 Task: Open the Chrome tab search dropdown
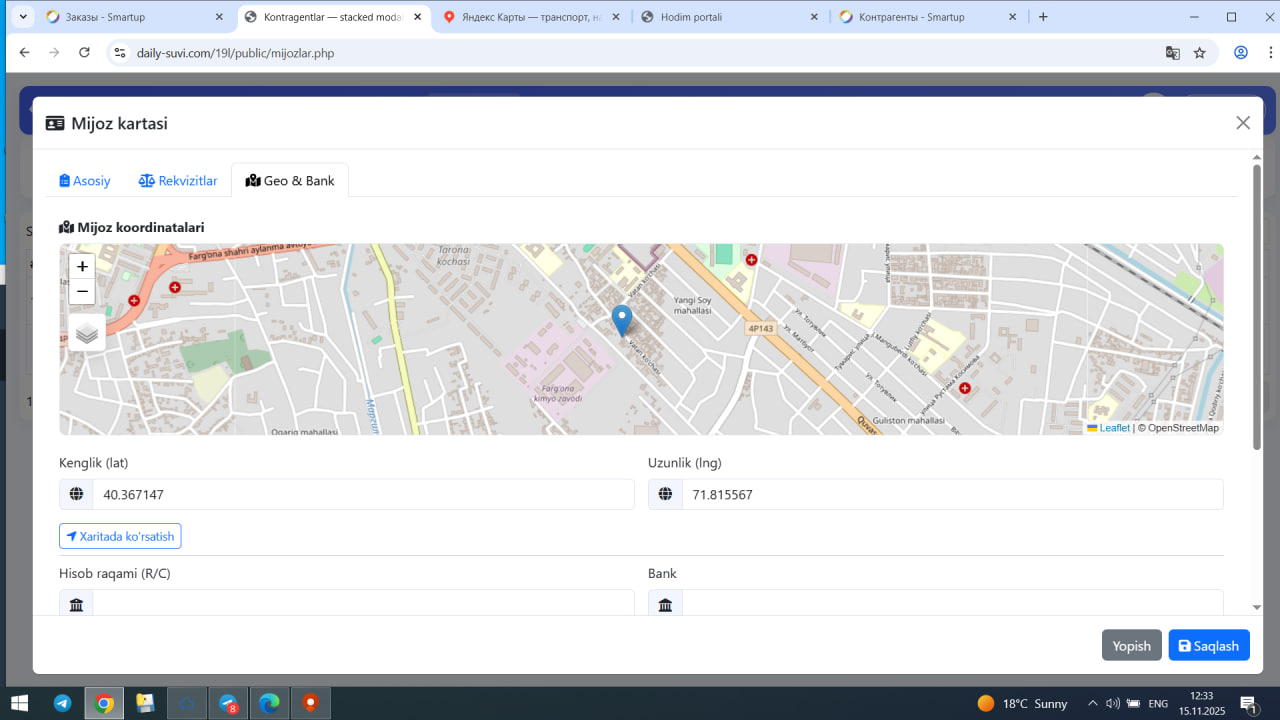23,17
